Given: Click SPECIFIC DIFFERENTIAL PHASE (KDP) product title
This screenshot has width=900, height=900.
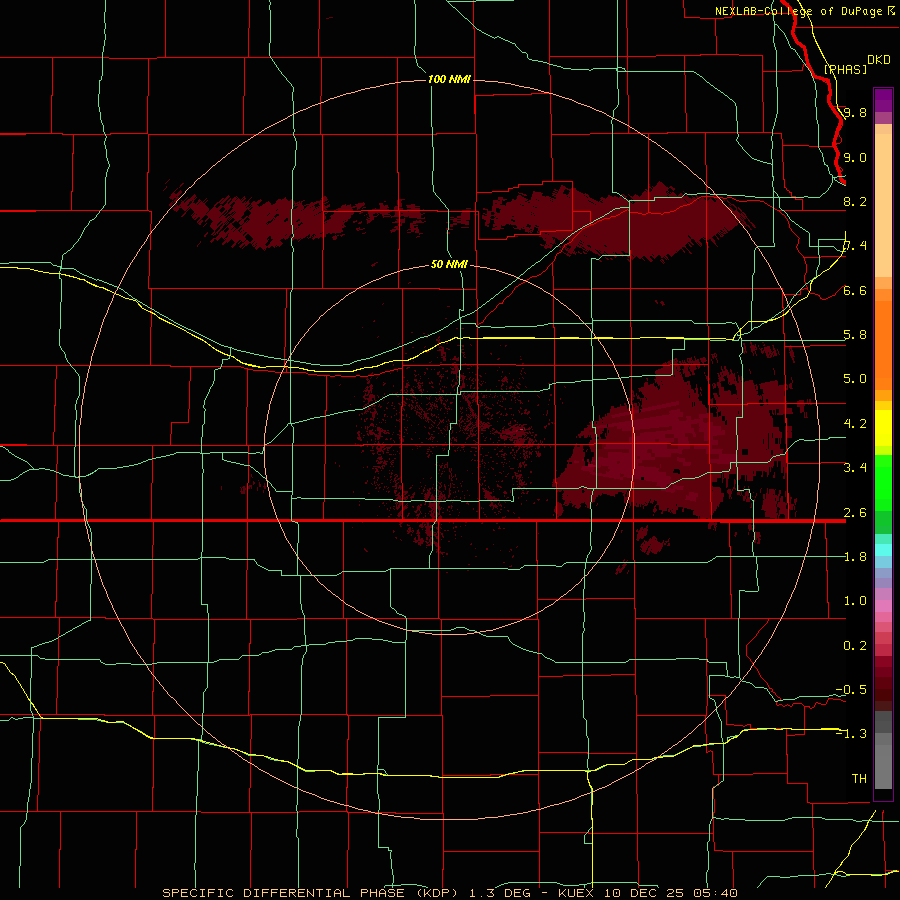Looking at the screenshot, I should point(312,893).
